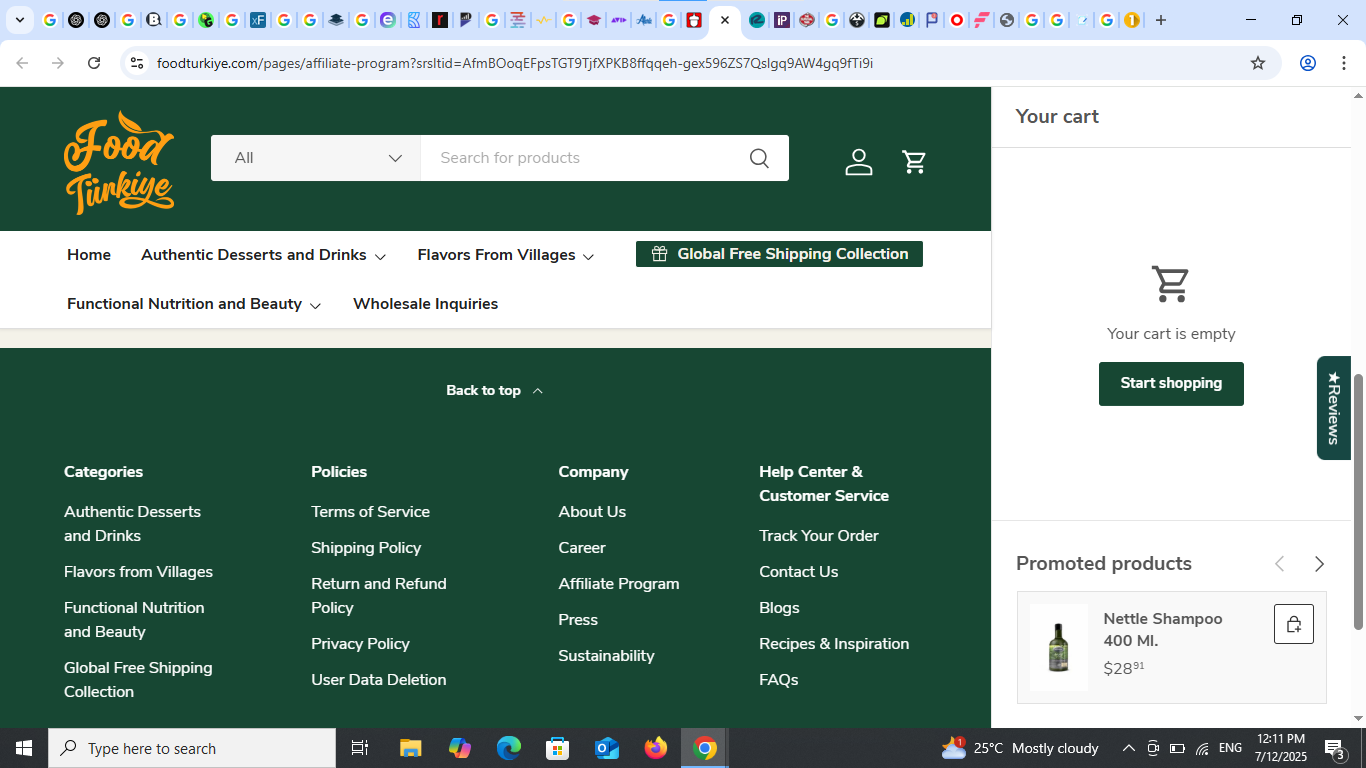View site information icon in address bar
The height and width of the screenshot is (768, 1366).
point(137,63)
